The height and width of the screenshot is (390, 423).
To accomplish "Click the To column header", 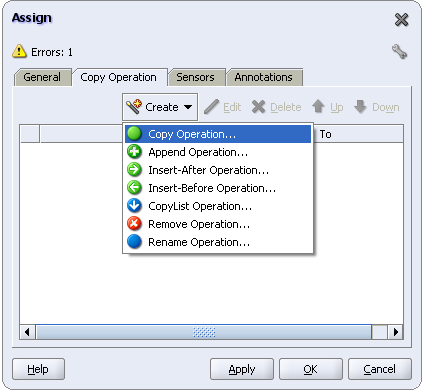I will click(359, 134).
